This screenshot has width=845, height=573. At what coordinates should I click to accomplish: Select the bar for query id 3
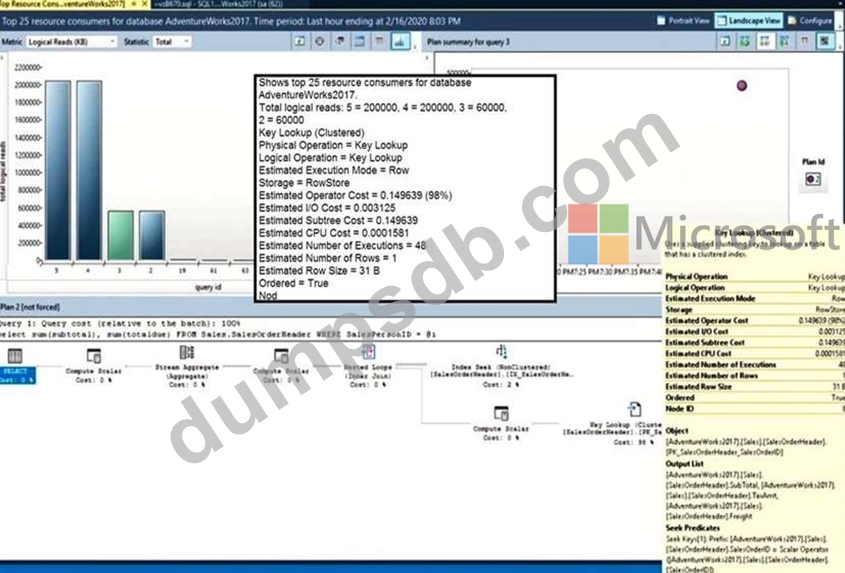point(120,238)
